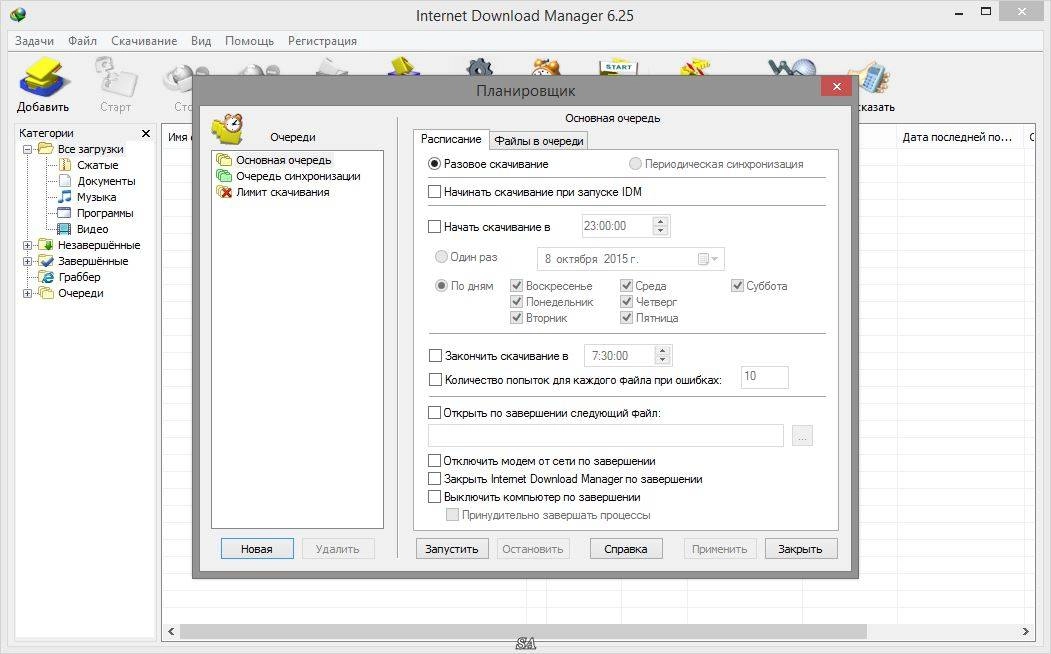The image size is (1051, 654).
Task: Open the Файл menu
Action: click(82, 41)
